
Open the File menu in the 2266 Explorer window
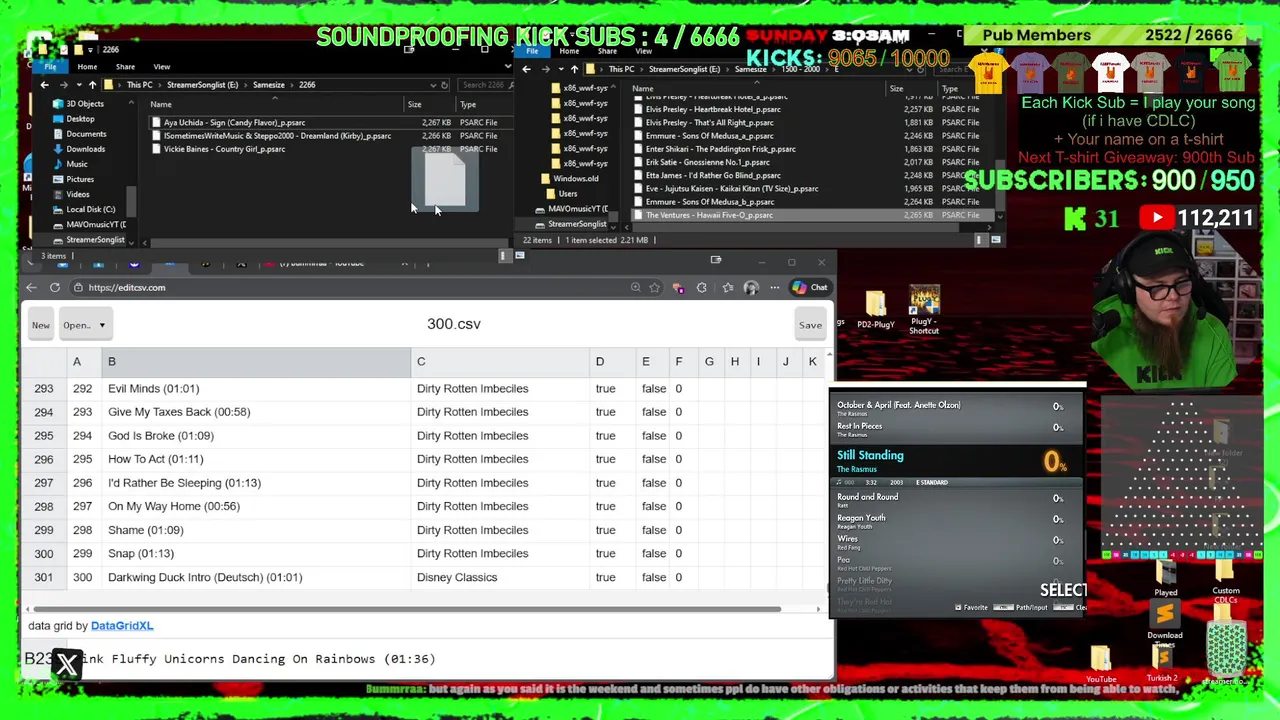(x=50, y=67)
